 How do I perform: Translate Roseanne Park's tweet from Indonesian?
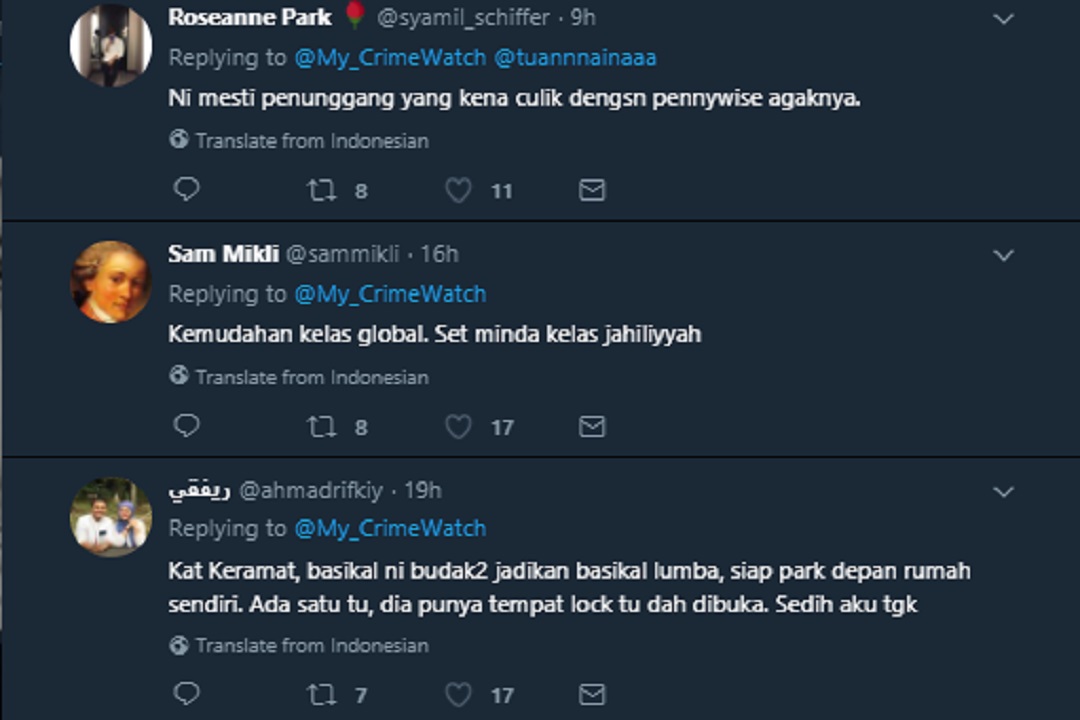click(x=311, y=141)
